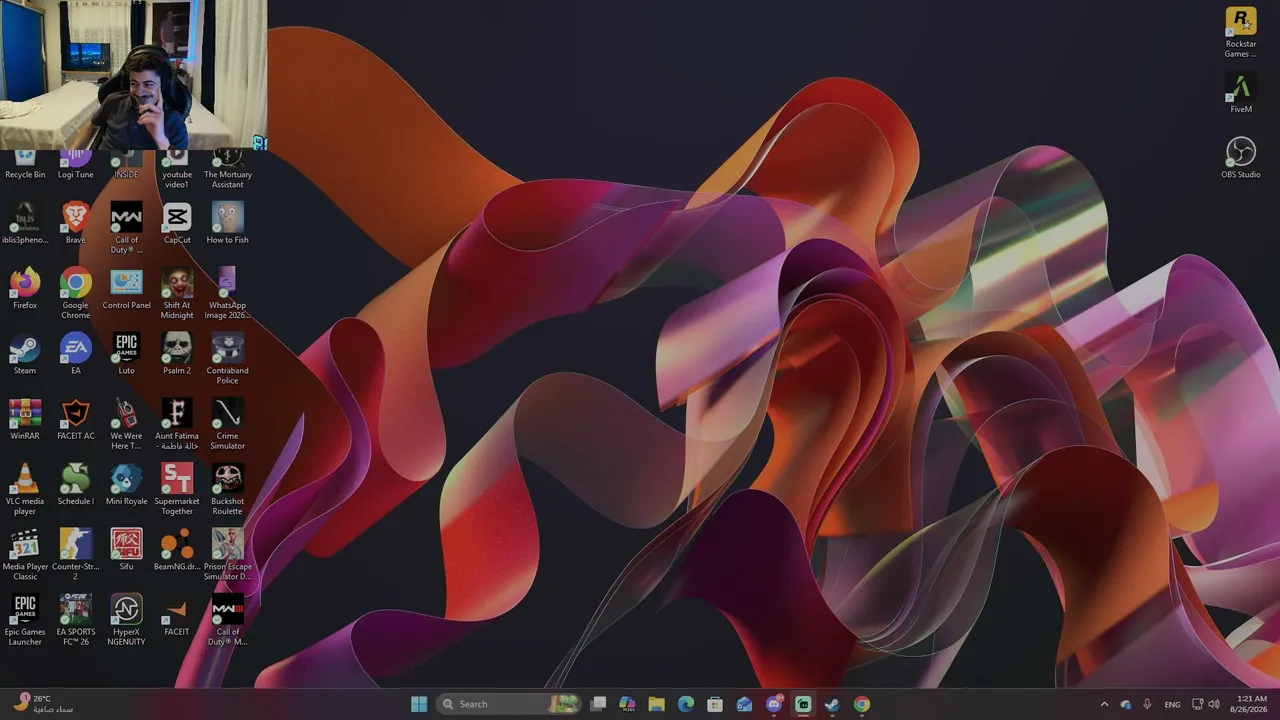Select the Buckshot Roulette icon
The height and width of the screenshot is (720, 1280).
click(x=227, y=489)
